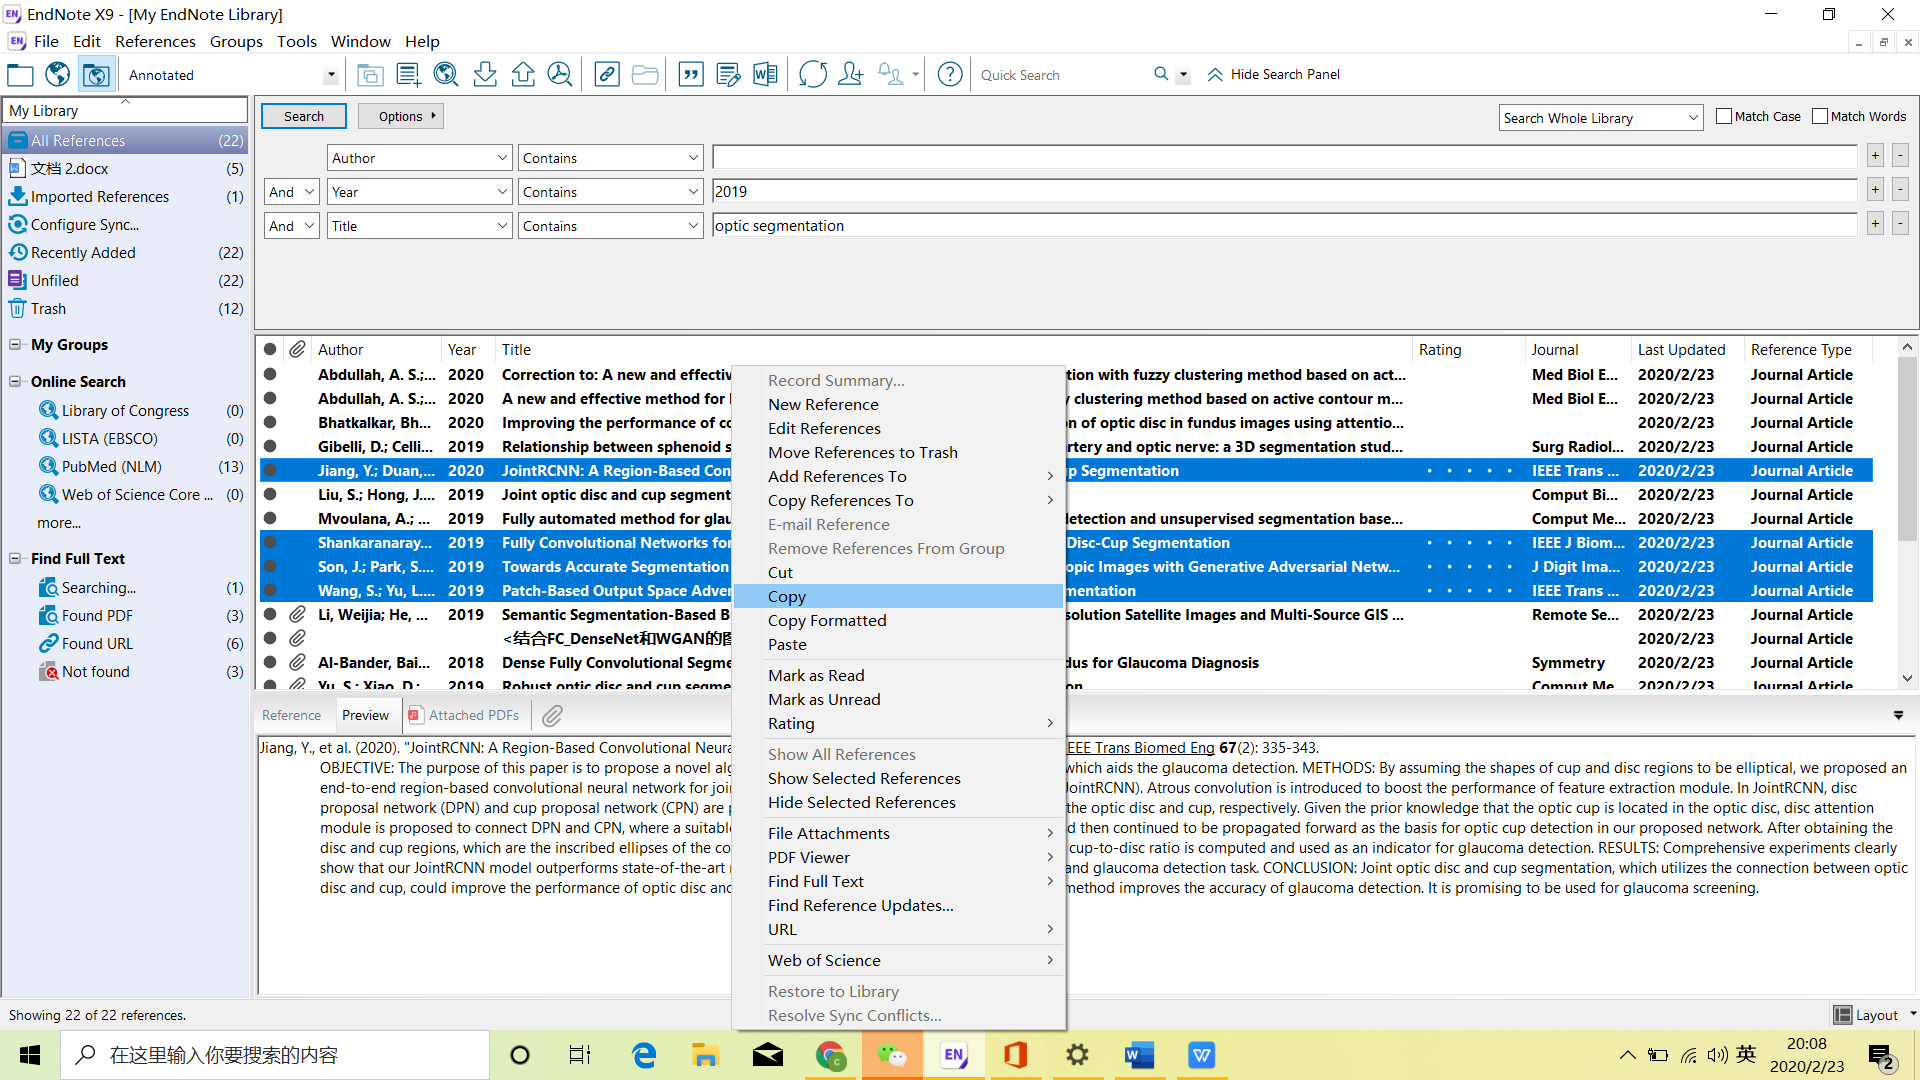Screen dimensions: 1920x1080
Task: Click the Find Full Text PDF icon
Action: pos(560,74)
